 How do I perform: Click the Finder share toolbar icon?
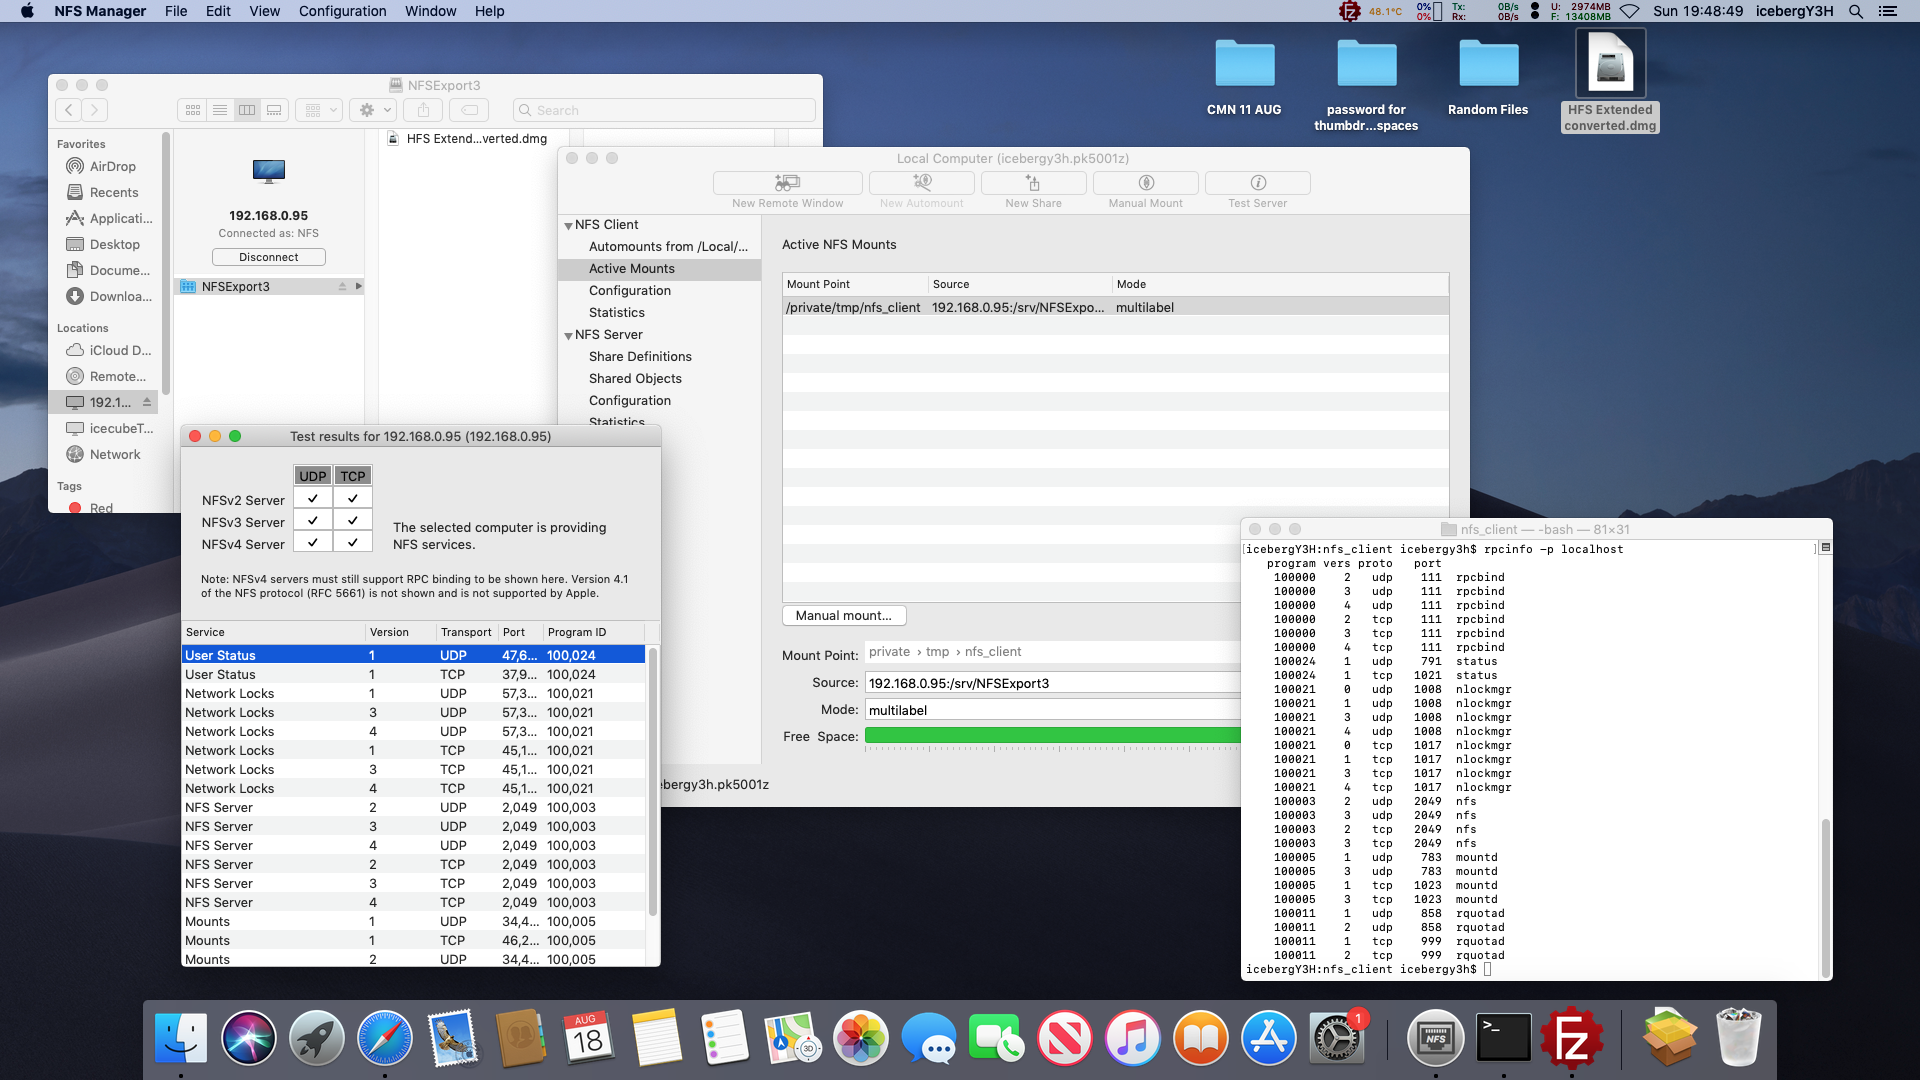point(423,110)
